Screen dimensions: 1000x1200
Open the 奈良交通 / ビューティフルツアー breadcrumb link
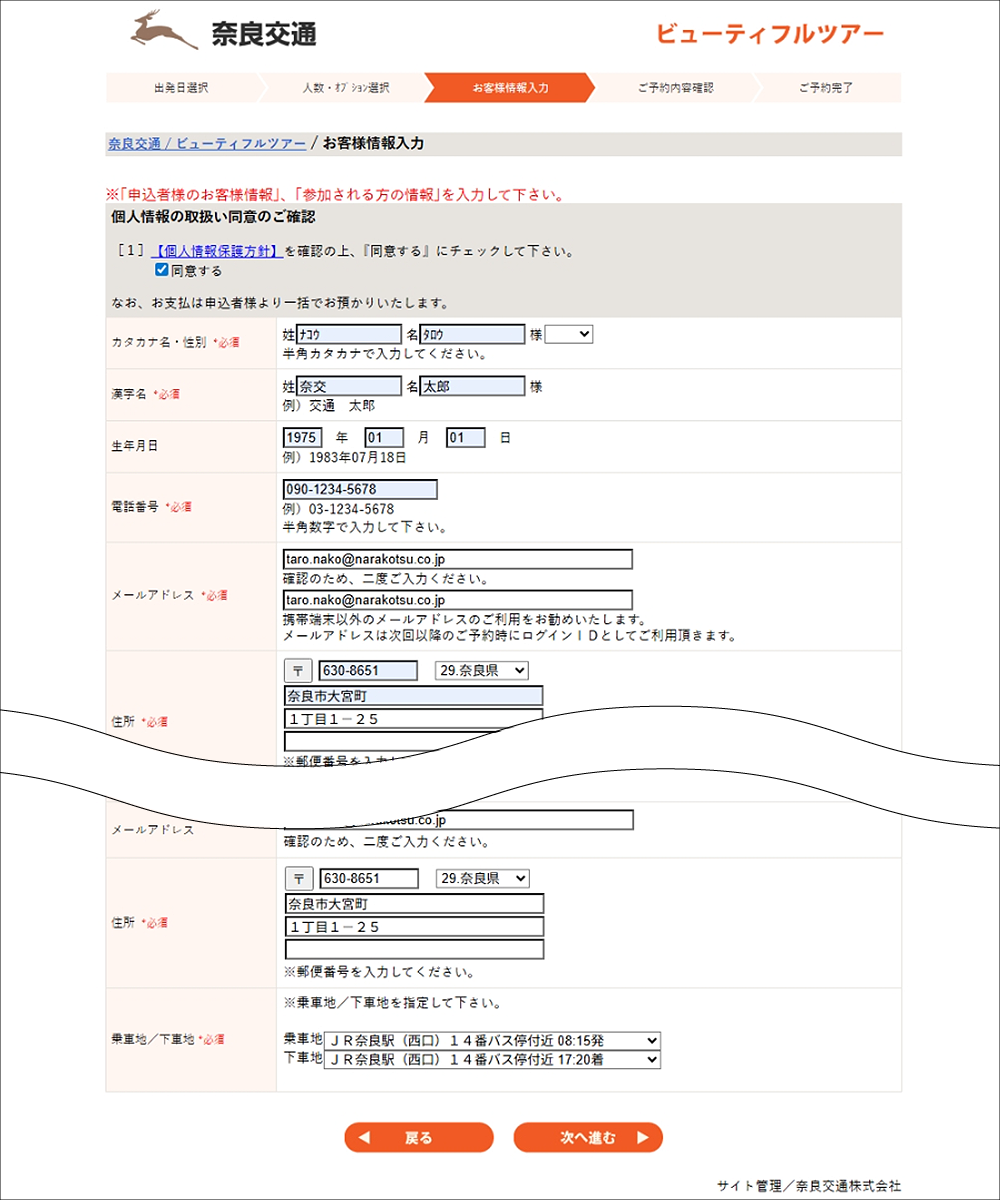[207, 144]
